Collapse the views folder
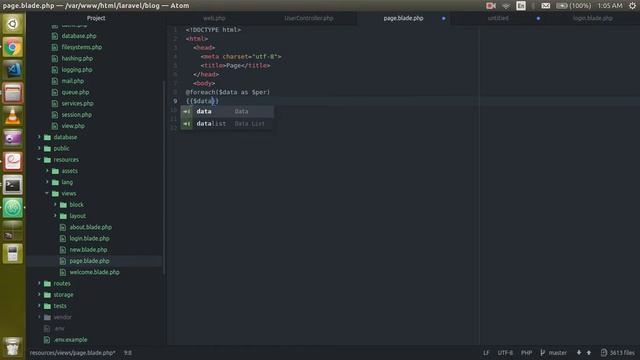The width and height of the screenshot is (640, 360). 47,193
